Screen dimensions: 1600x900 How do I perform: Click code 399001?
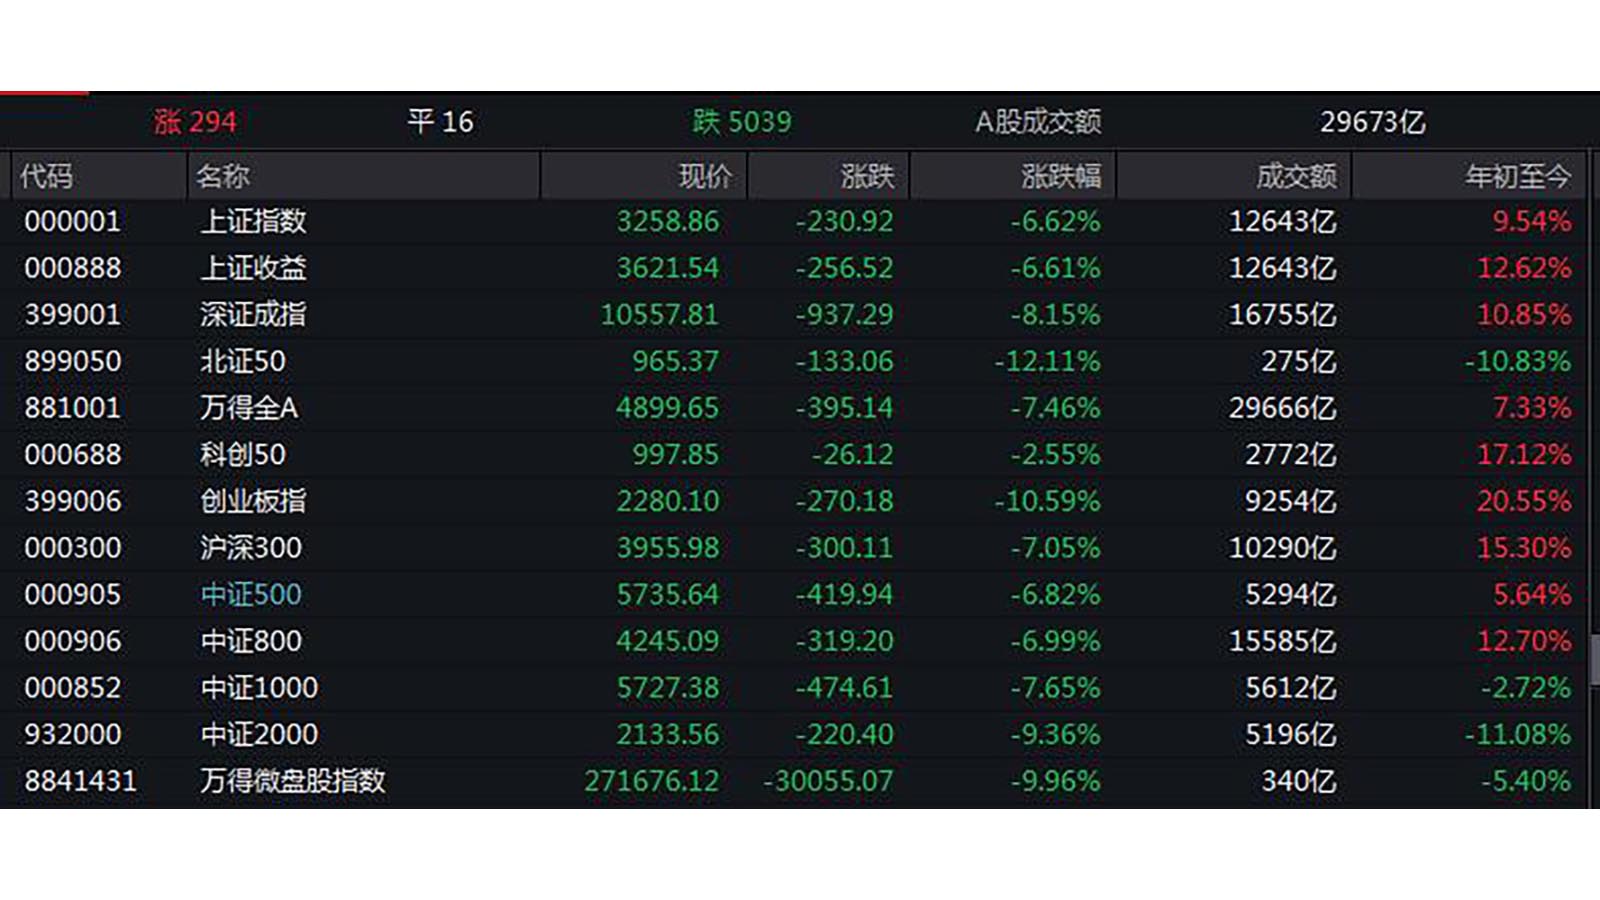click(73, 314)
